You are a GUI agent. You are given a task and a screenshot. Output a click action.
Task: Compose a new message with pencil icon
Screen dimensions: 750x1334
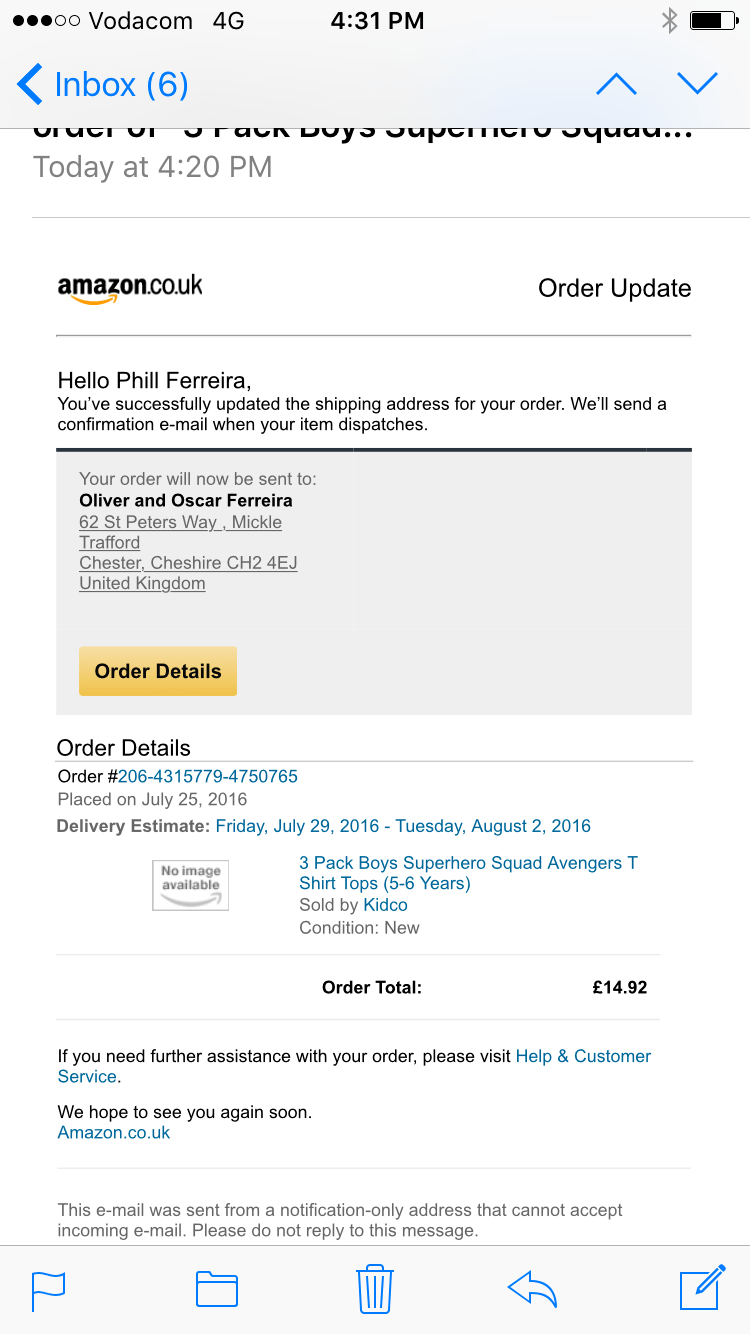(702, 1287)
